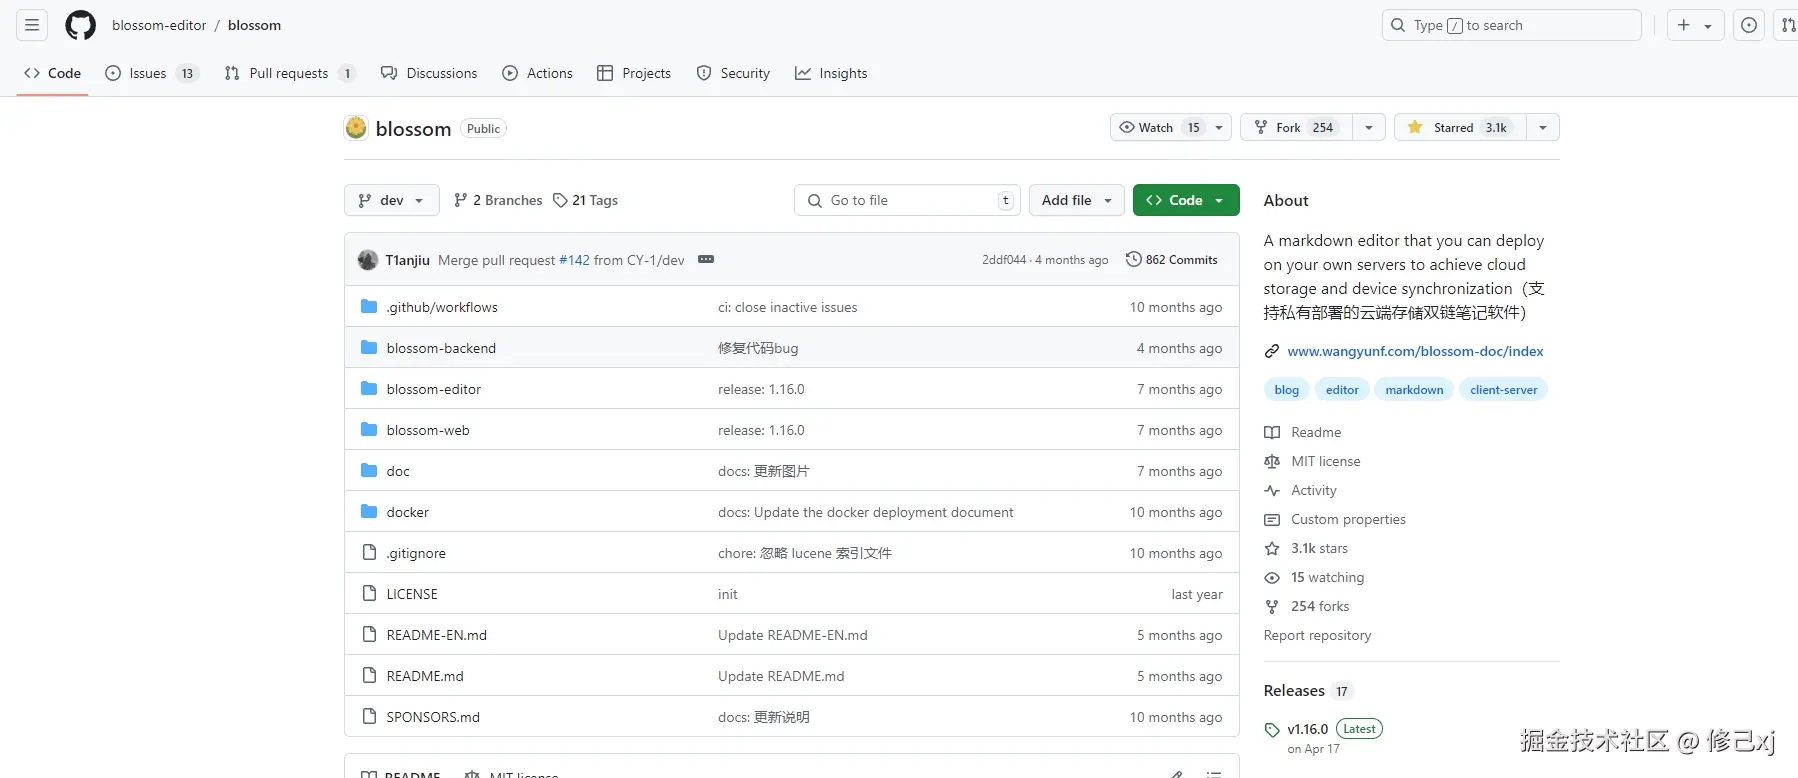This screenshot has width=1798, height=778.
Task: Open the .github/workflows folder
Action: pyautogui.click(x=442, y=307)
